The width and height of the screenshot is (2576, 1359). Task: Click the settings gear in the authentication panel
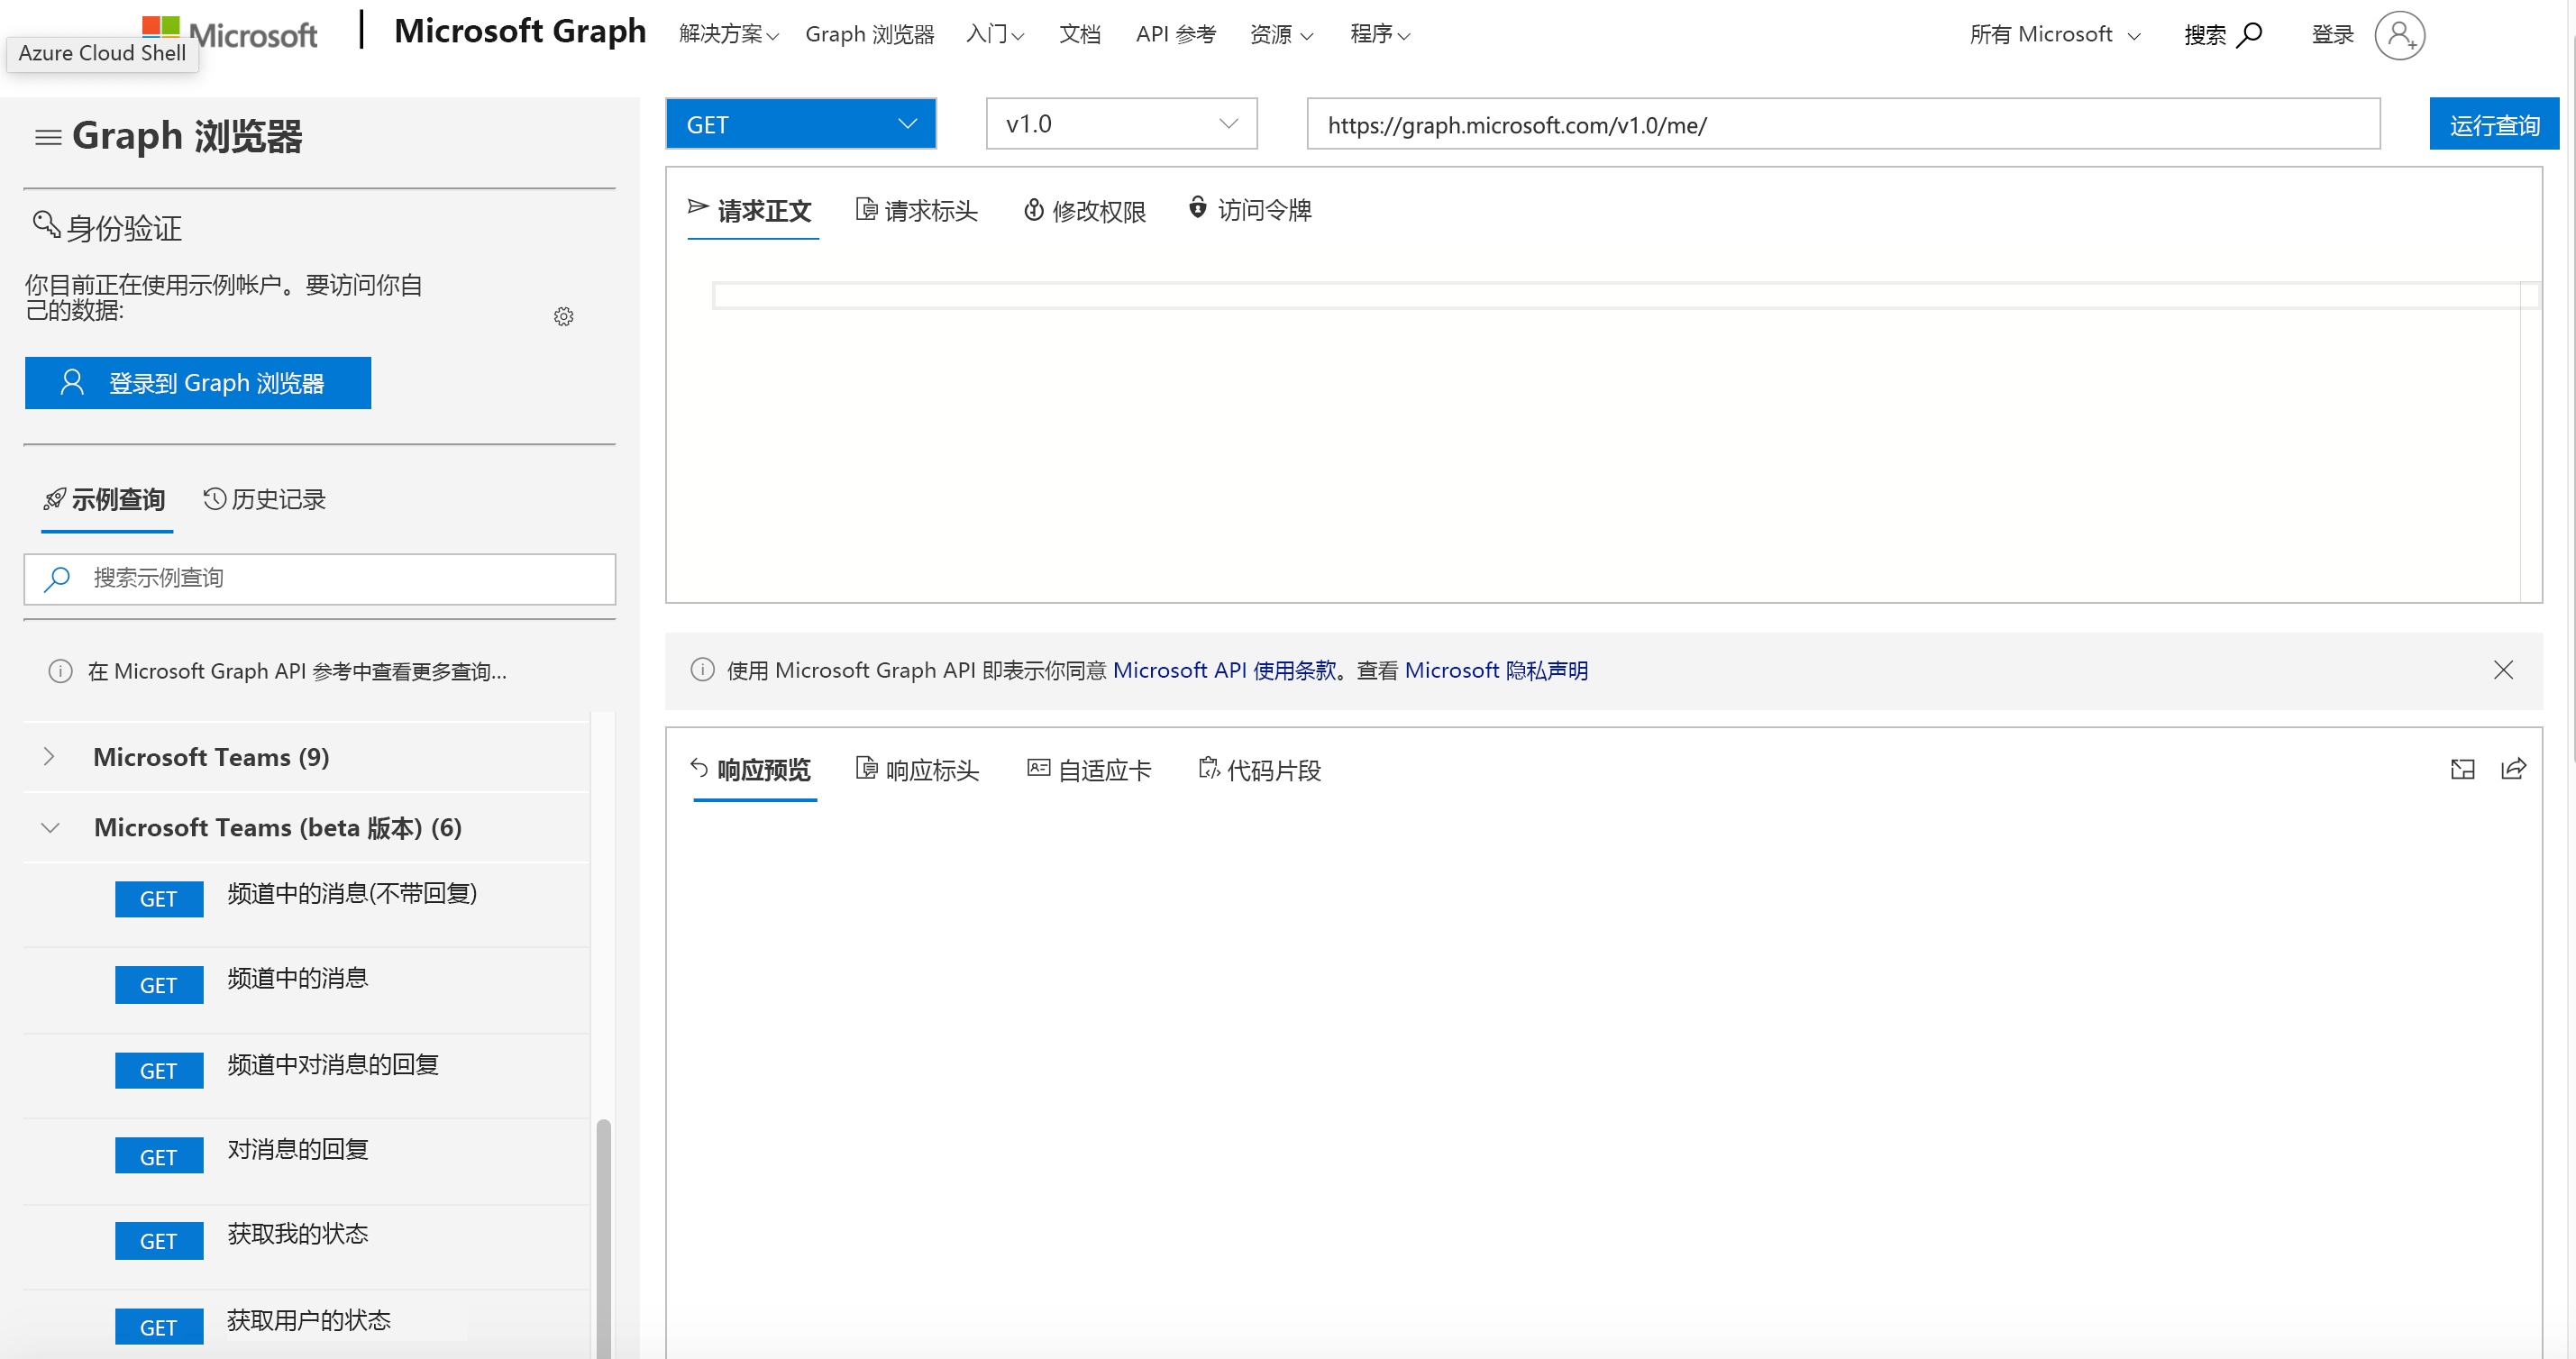coord(564,316)
